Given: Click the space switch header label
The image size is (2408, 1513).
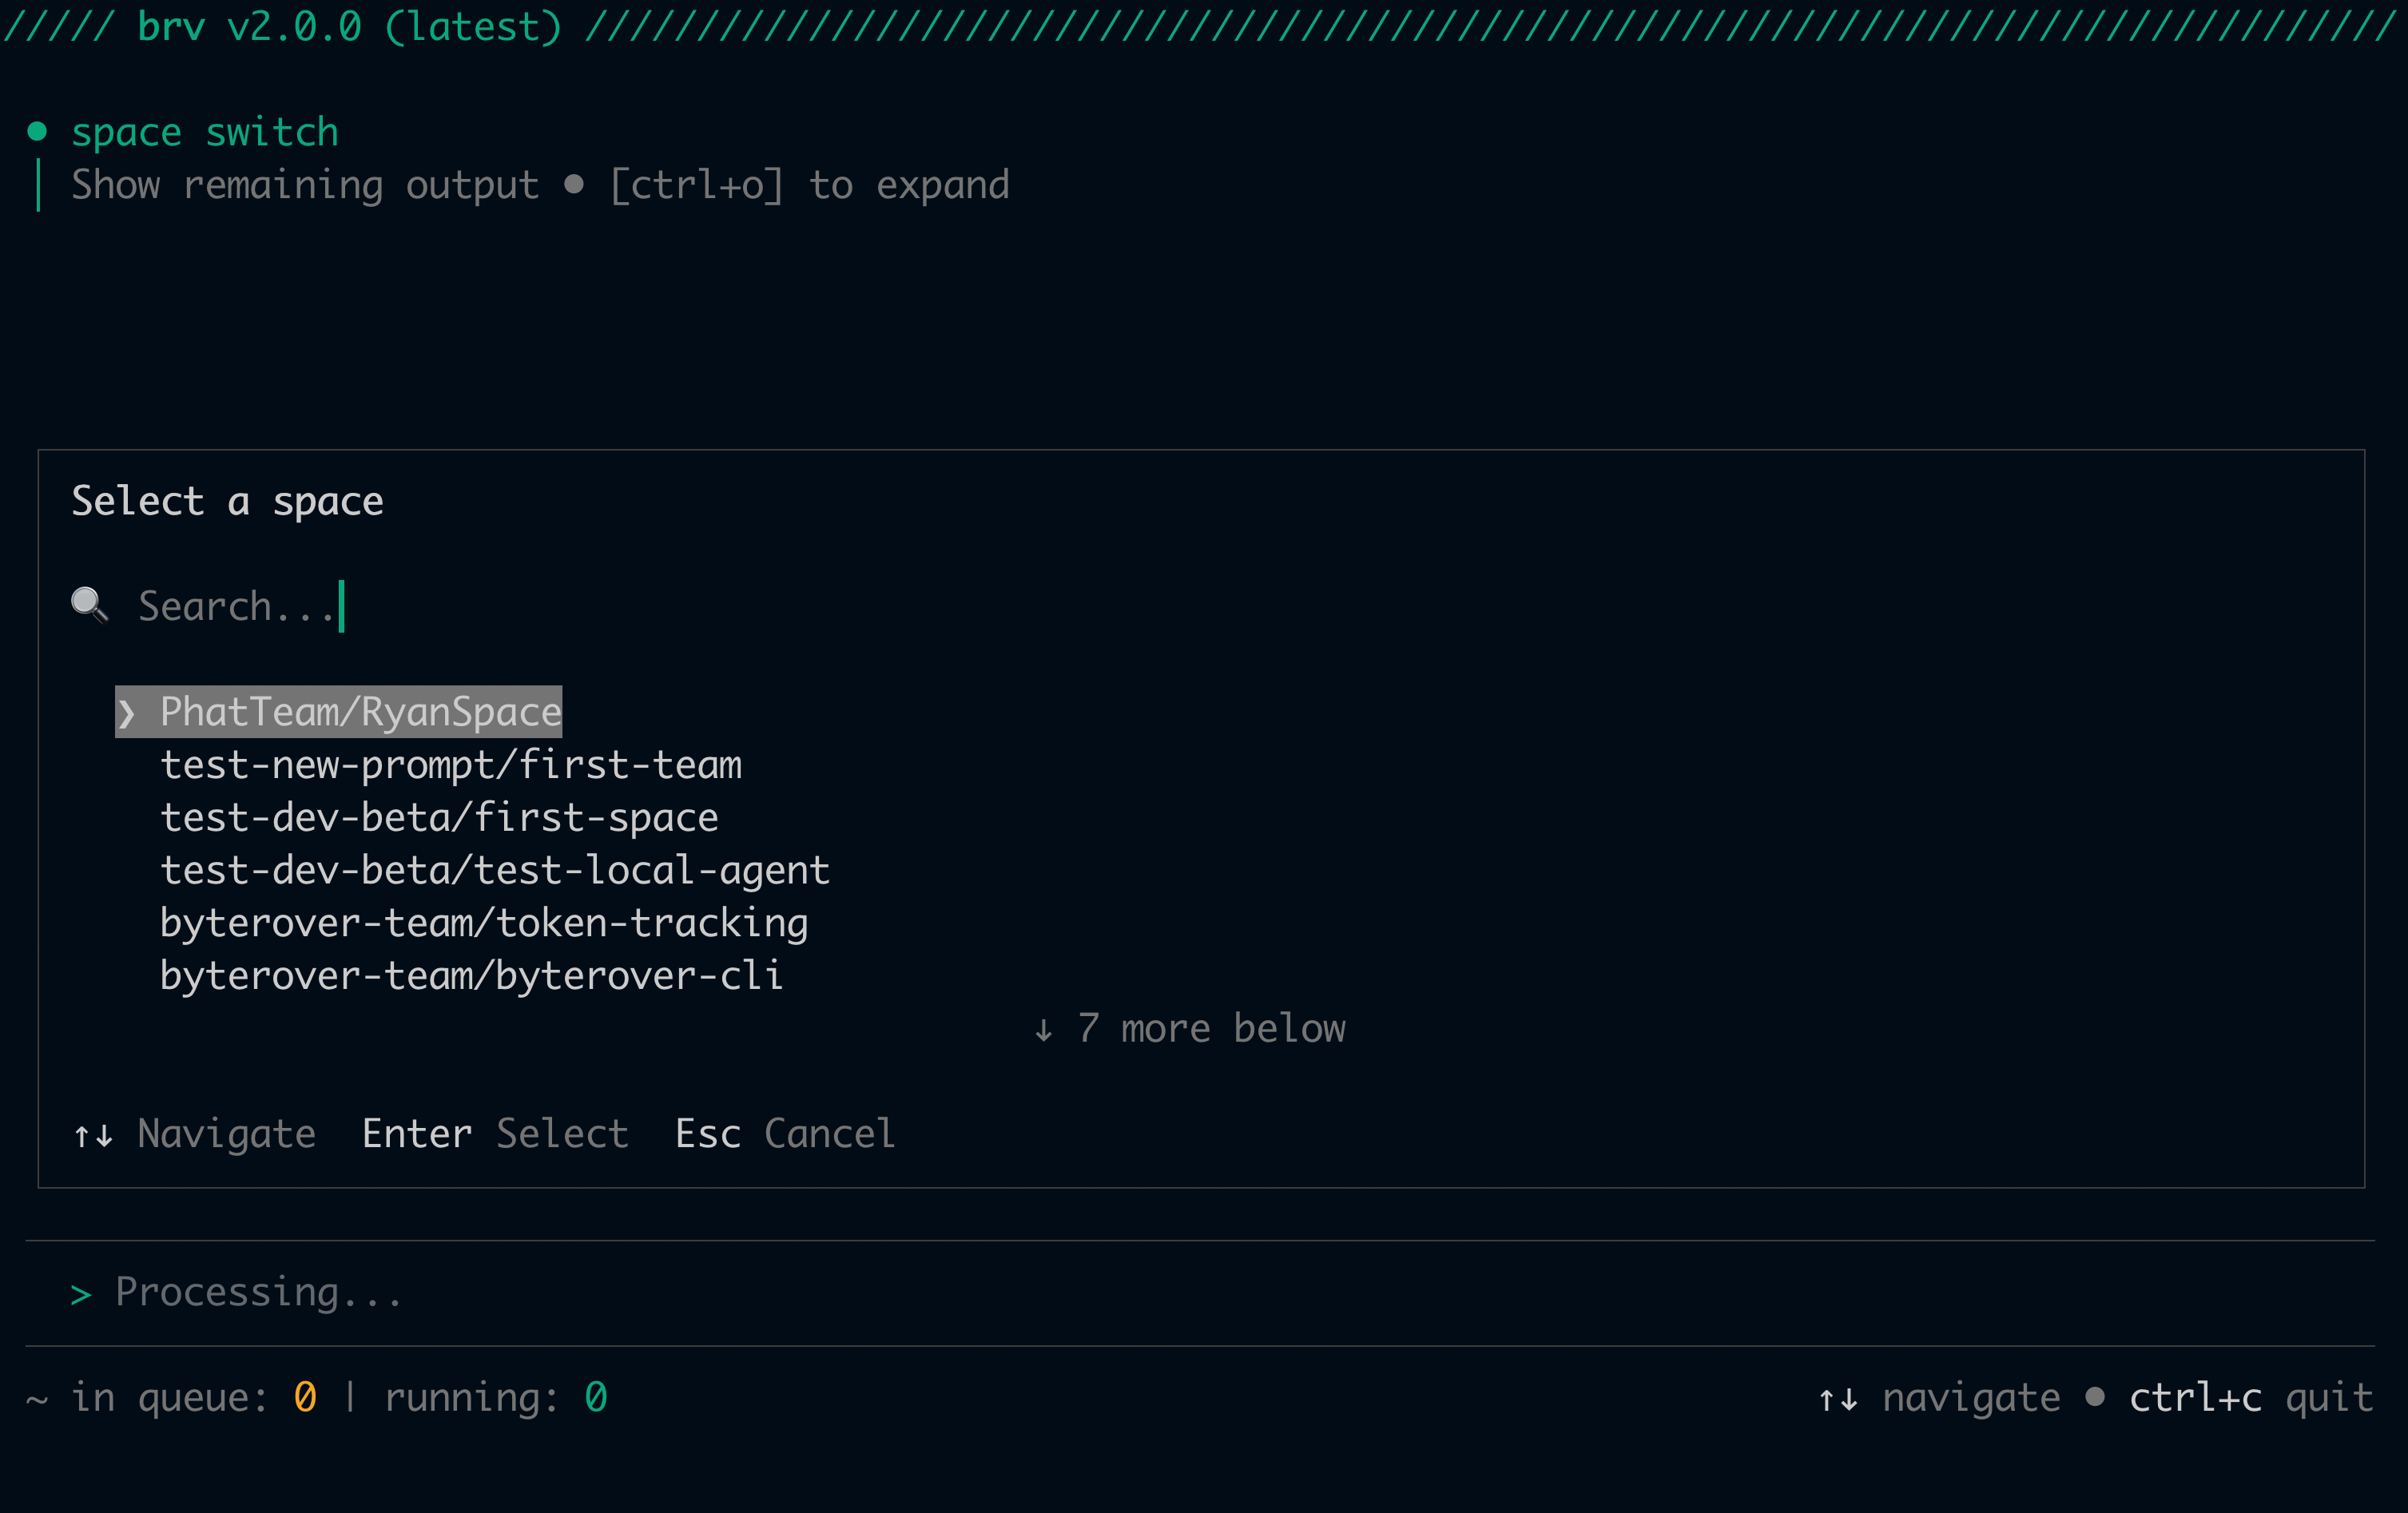Looking at the screenshot, I should (204, 130).
